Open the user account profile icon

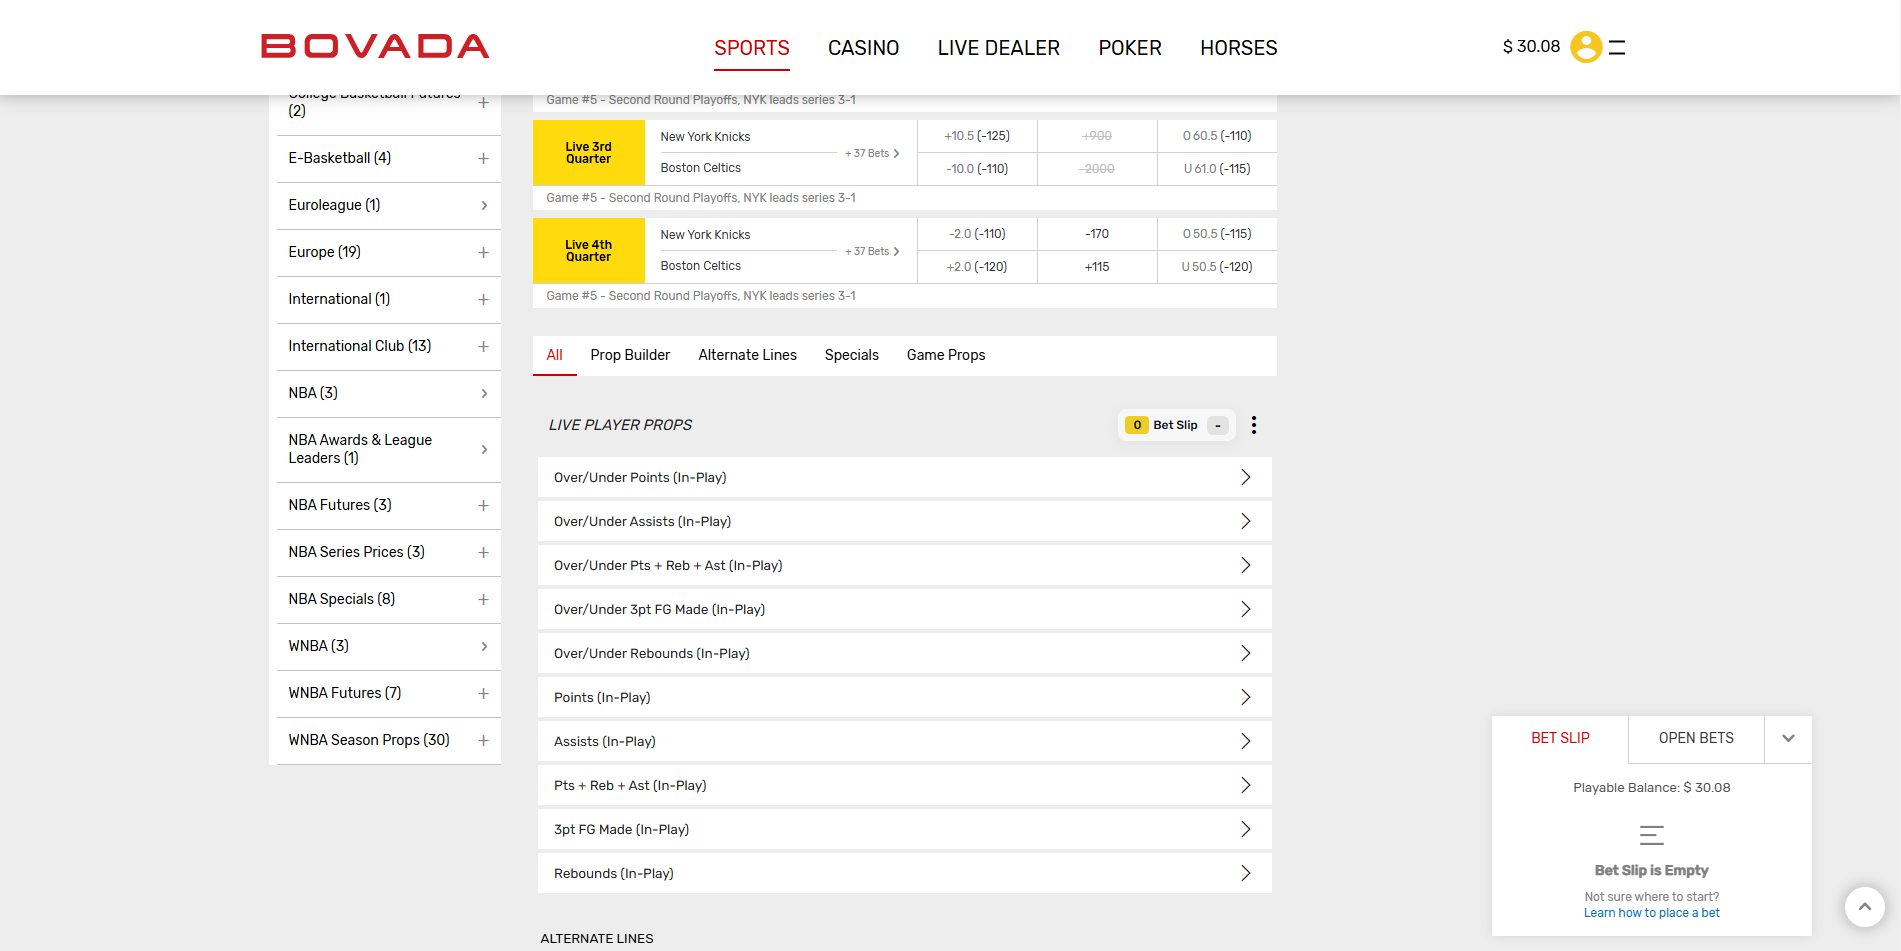point(1585,47)
